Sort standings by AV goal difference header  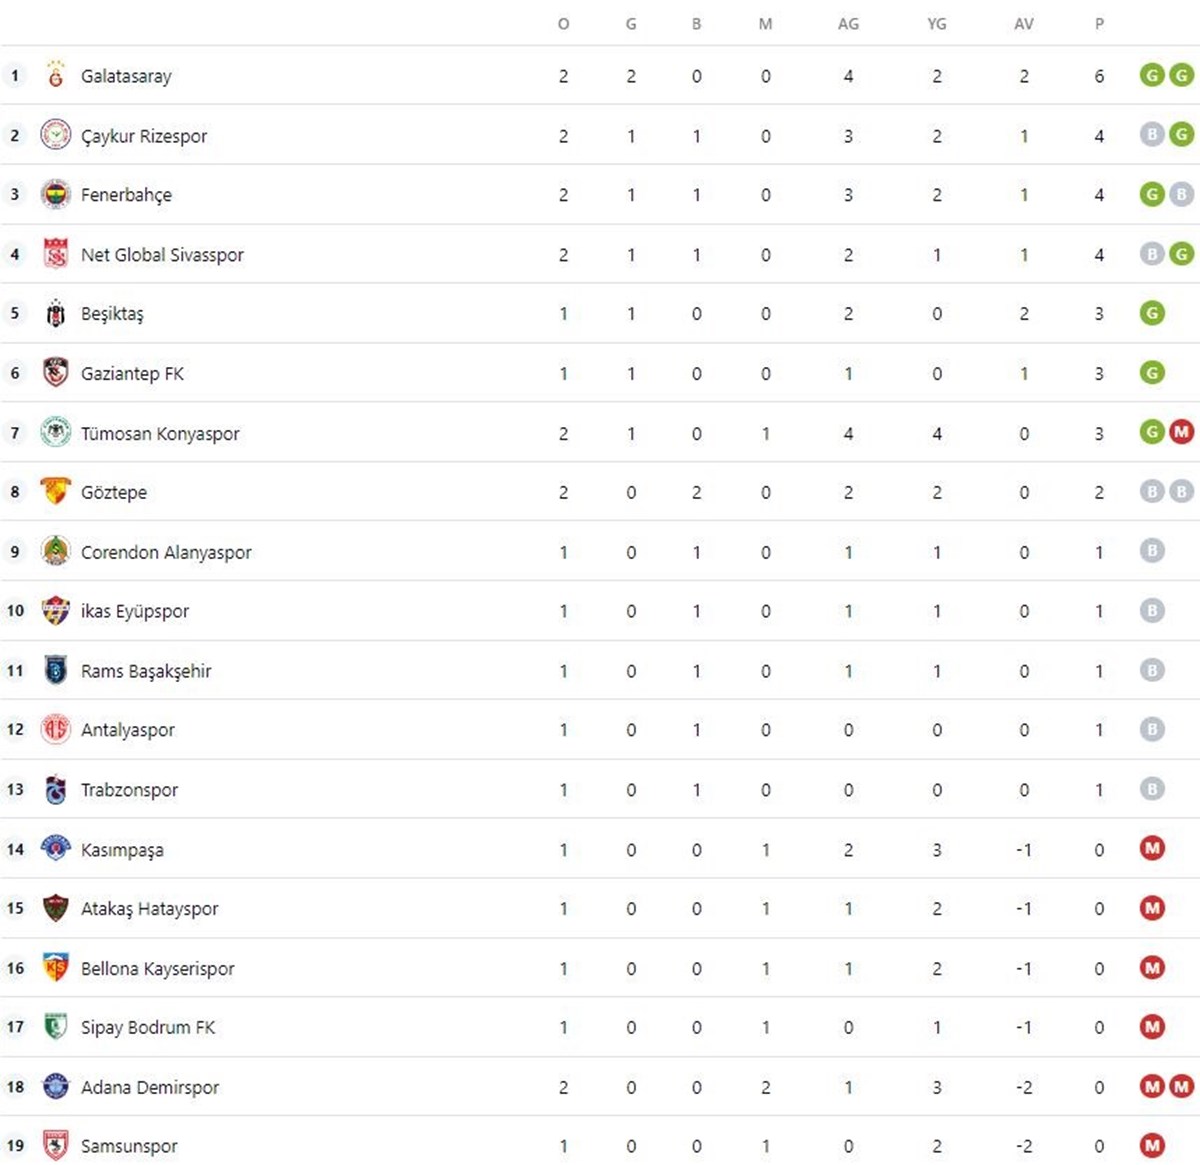[1023, 24]
